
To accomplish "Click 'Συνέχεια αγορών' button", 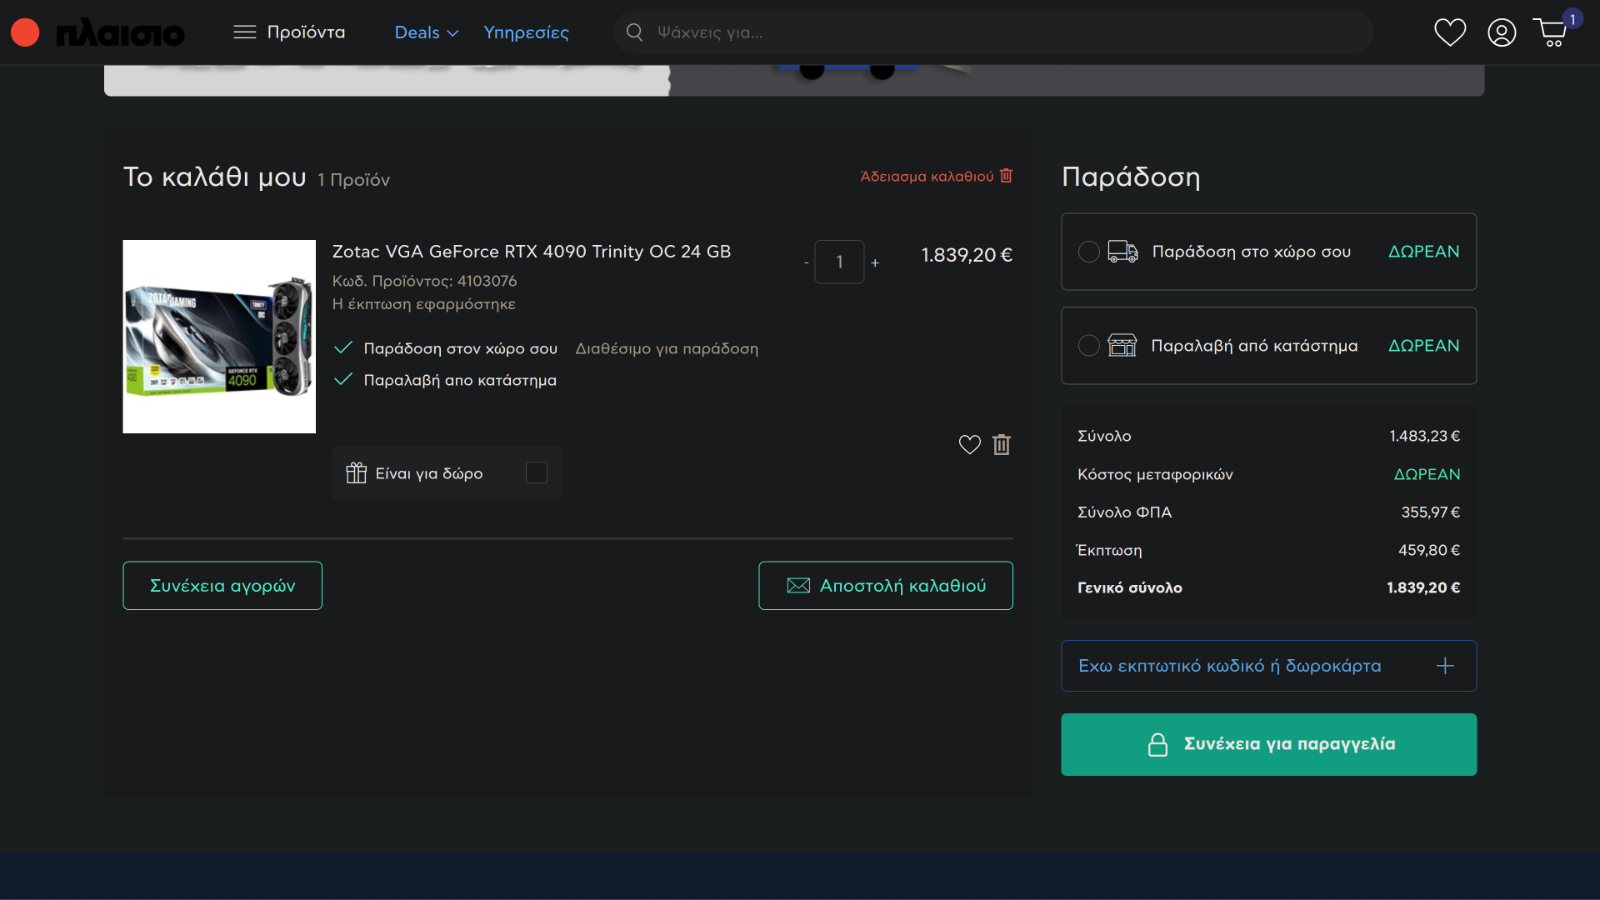I will point(222,586).
